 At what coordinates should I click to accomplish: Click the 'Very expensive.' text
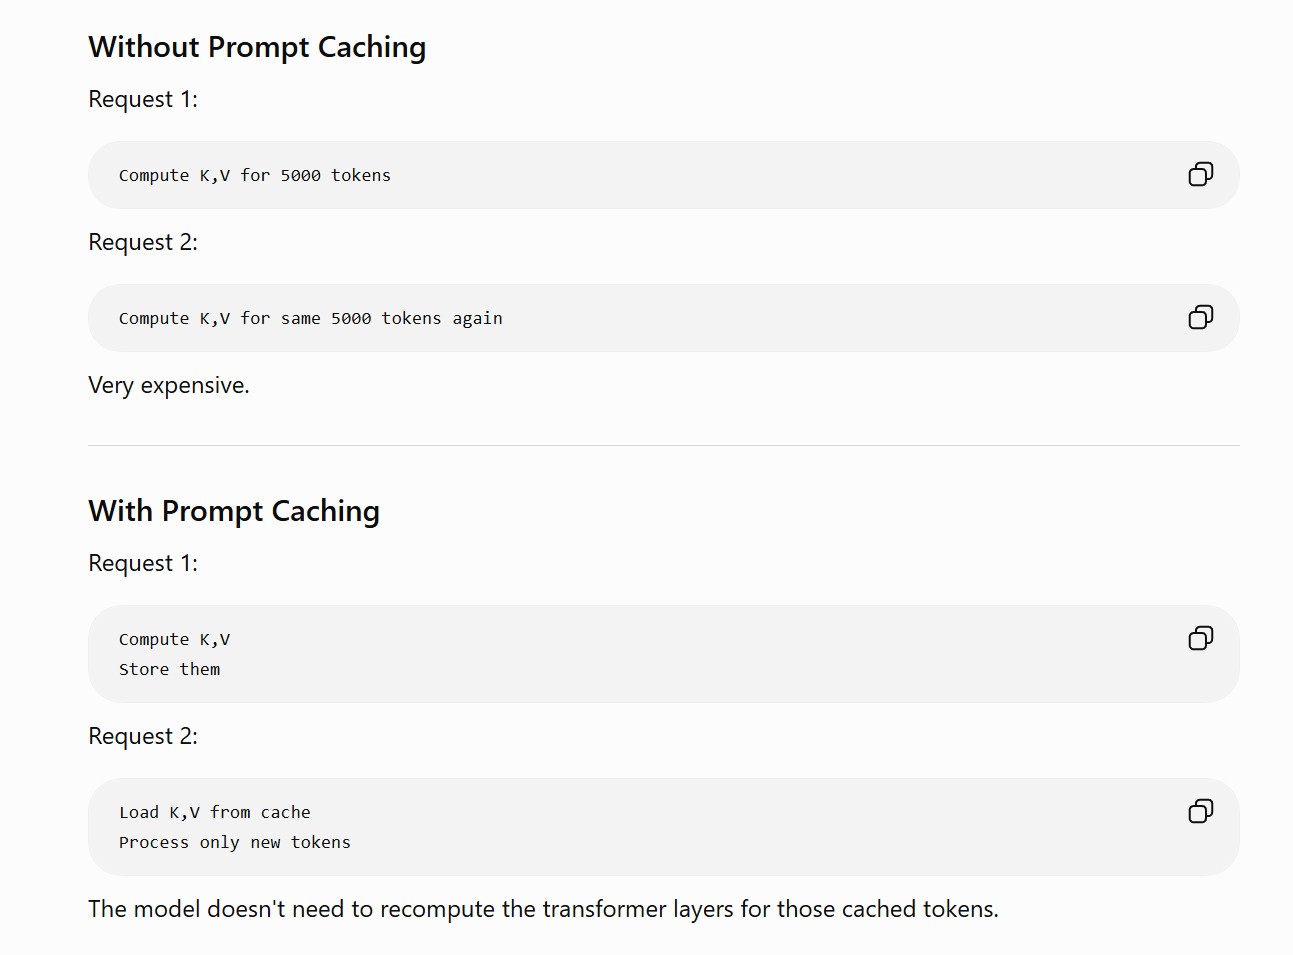click(x=169, y=385)
